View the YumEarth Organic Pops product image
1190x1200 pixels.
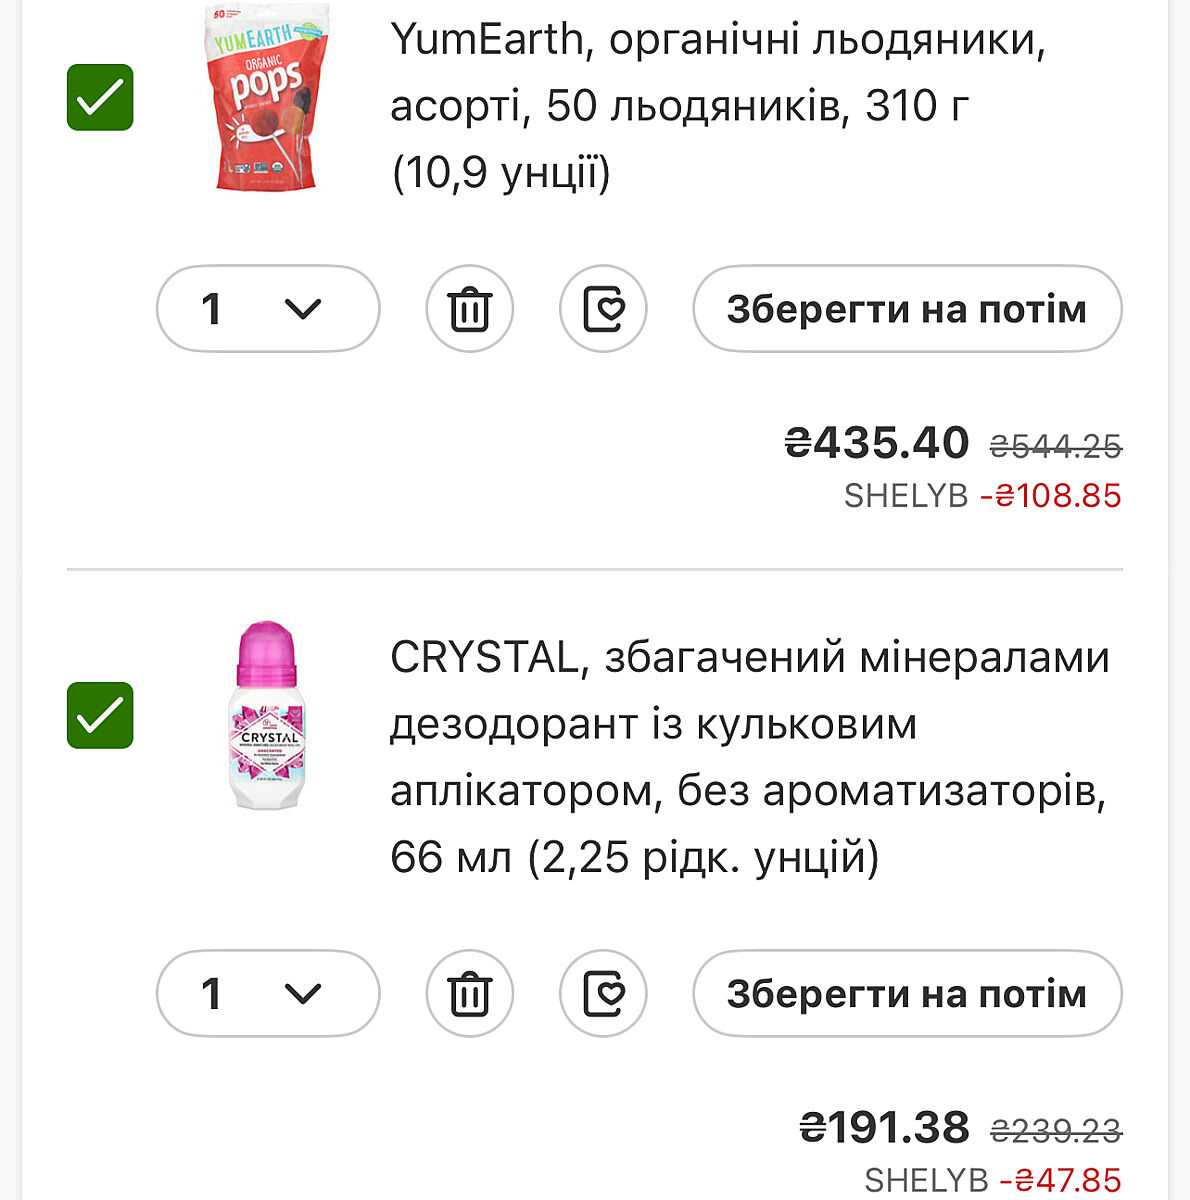pyautogui.click(x=266, y=97)
